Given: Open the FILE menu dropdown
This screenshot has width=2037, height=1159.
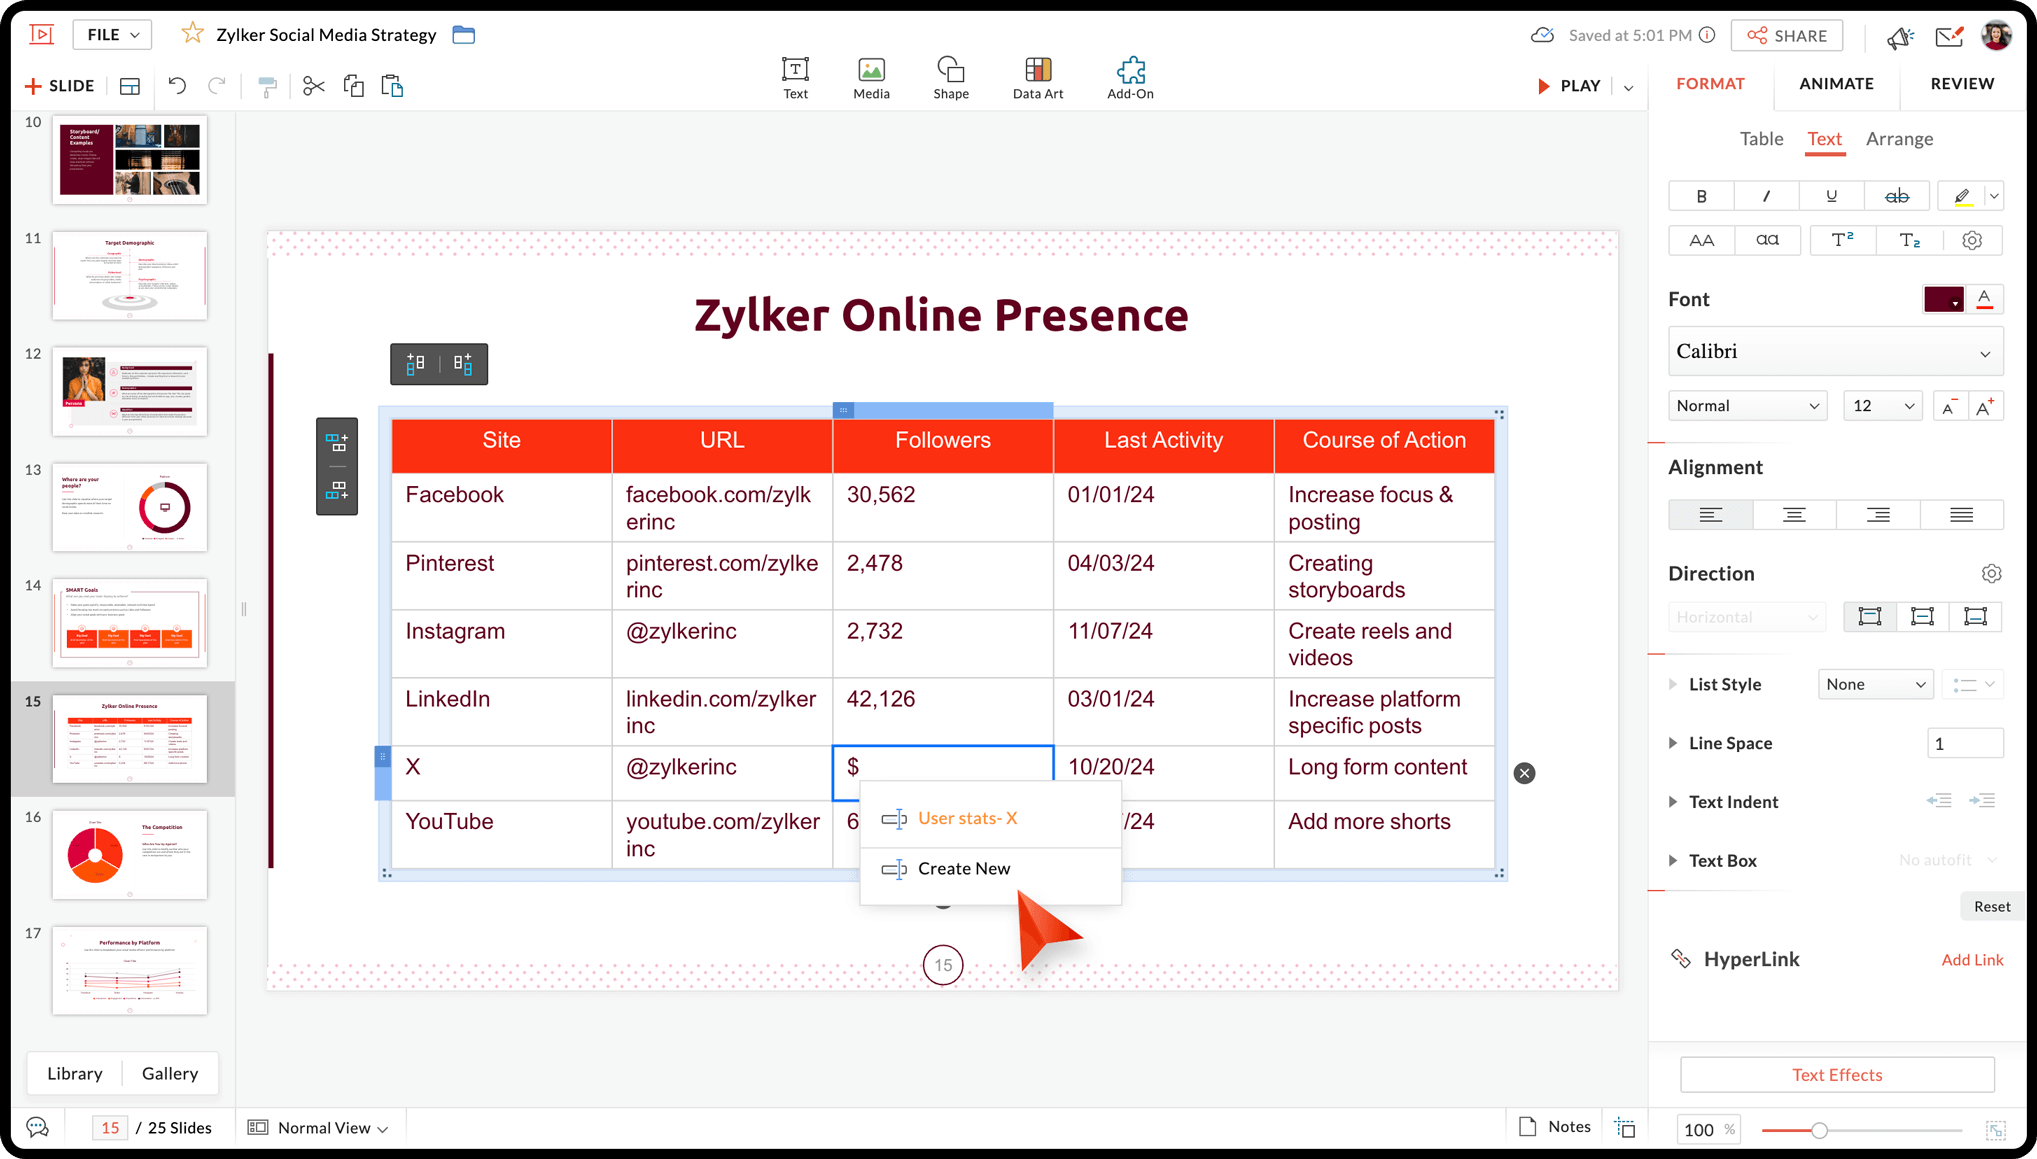Looking at the screenshot, I should 112,35.
